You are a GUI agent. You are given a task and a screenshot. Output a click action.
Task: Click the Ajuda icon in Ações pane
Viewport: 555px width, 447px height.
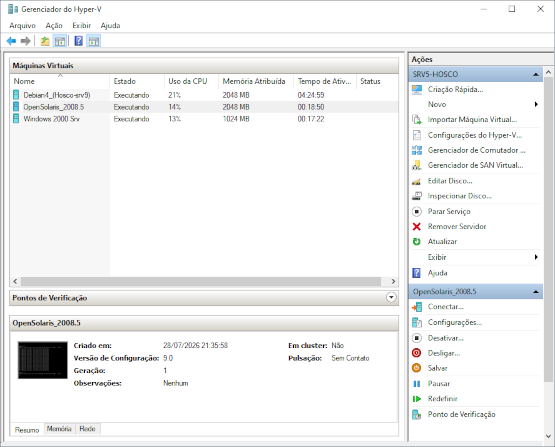(x=417, y=273)
